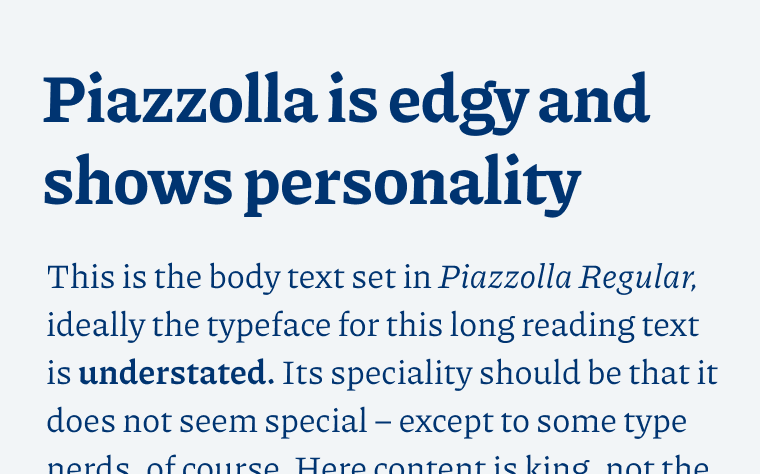Click the word edgy in the heading
This screenshot has width=760, height=474.
tap(458, 103)
